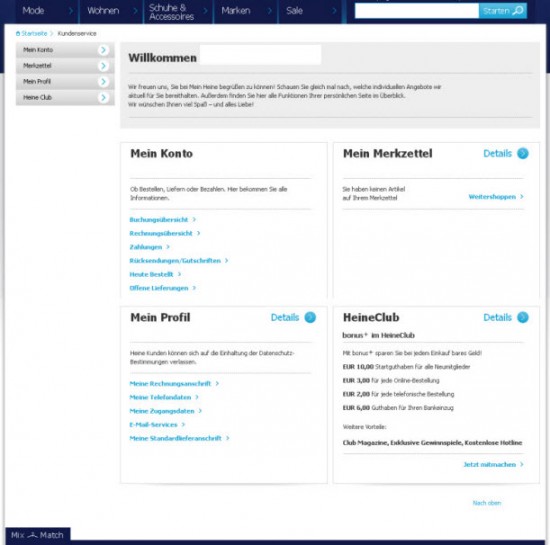Open the Marken menu item
The width and height of the screenshot is (550, 545).
tap(246, 11)
